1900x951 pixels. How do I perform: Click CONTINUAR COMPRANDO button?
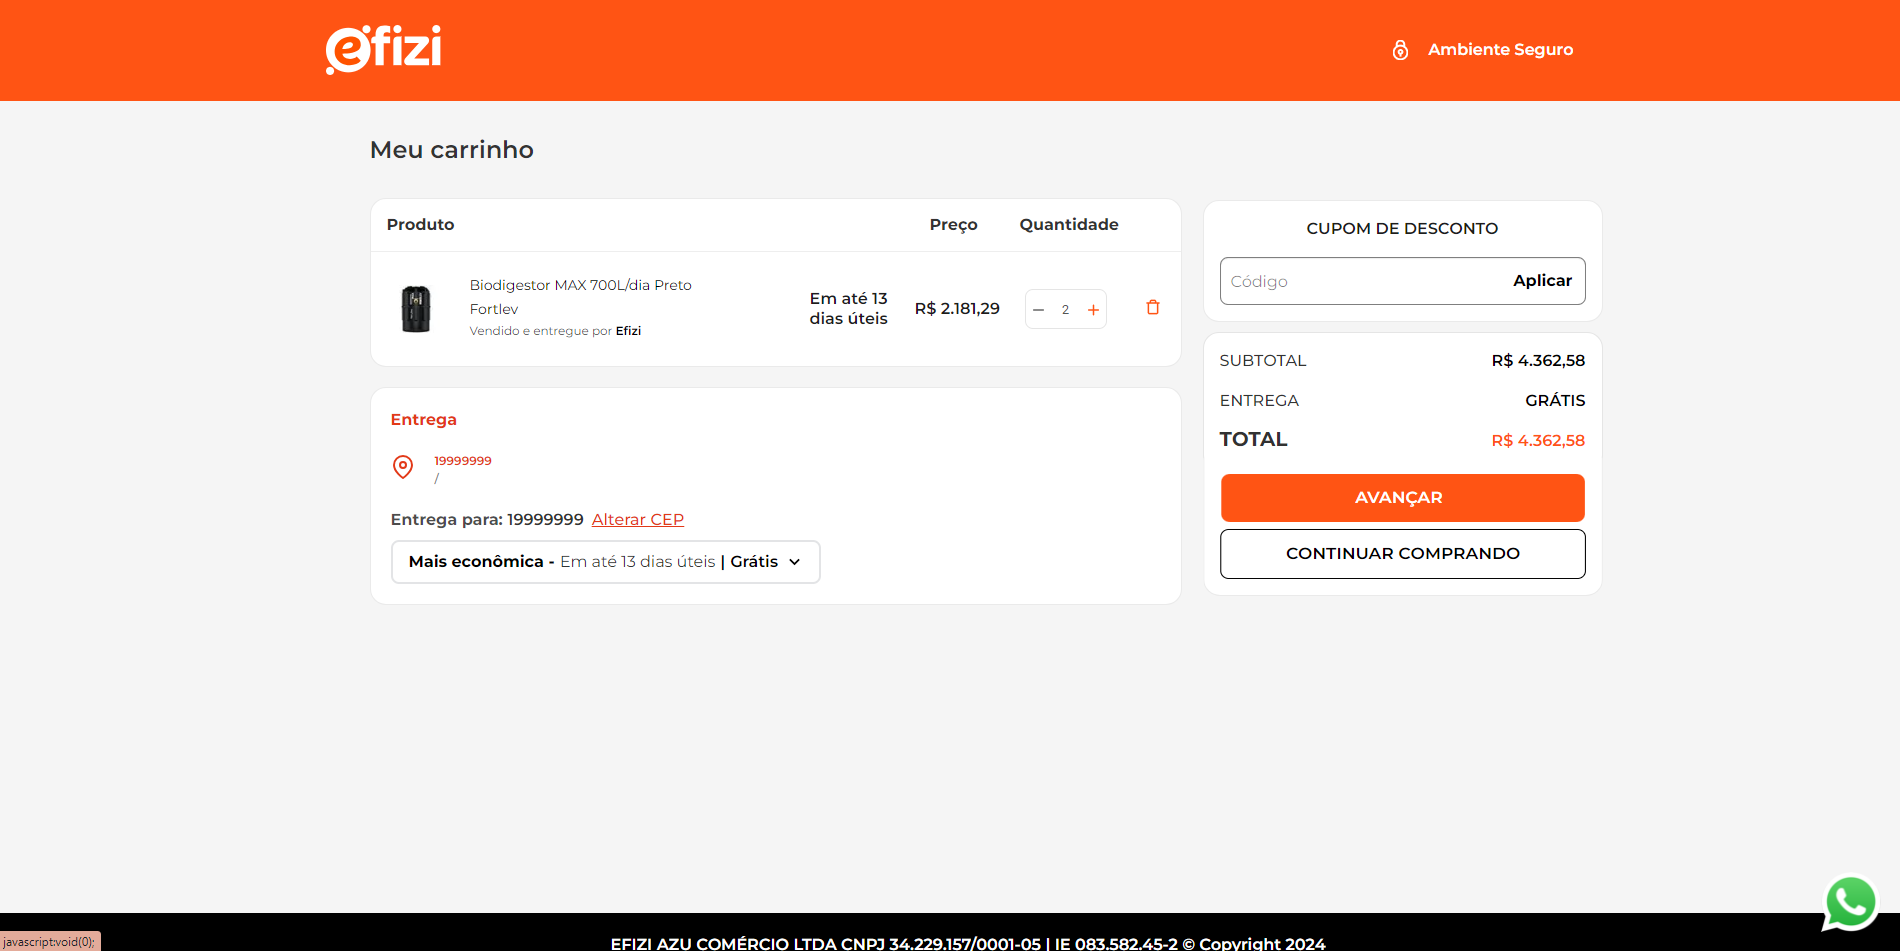click(x=1402, y=554)
